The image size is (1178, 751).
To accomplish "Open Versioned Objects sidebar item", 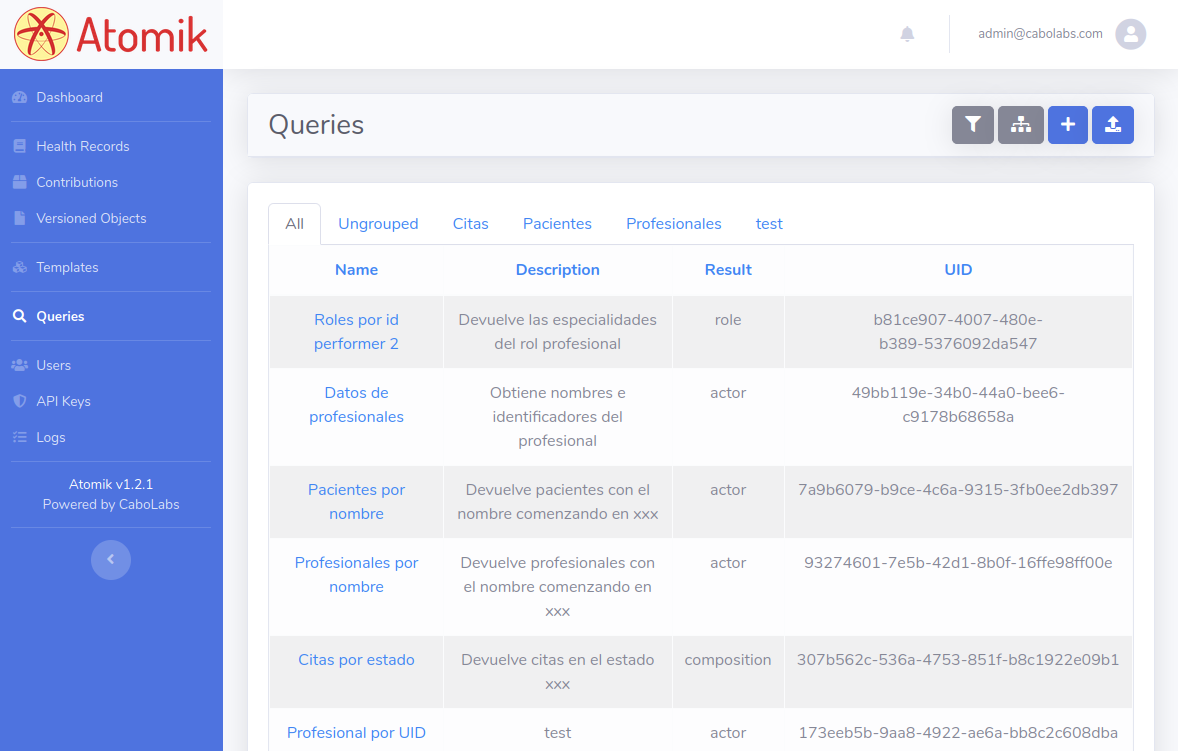I will 91,218.
